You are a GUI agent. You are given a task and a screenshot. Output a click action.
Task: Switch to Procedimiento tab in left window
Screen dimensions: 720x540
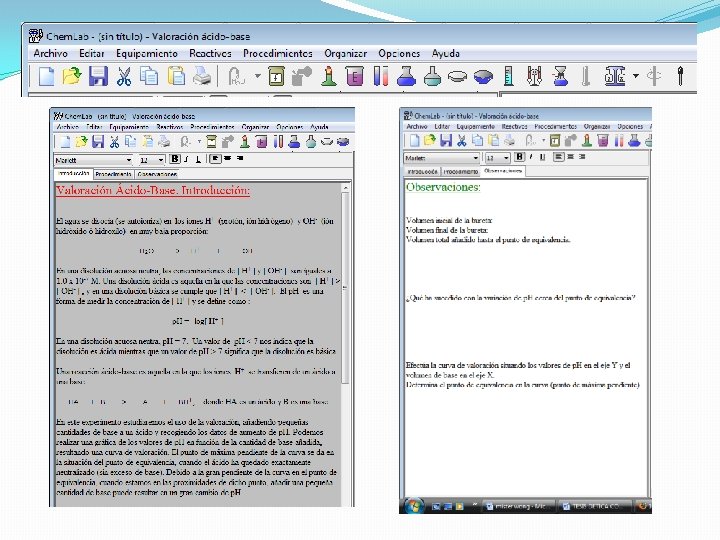pyautogui.click(x=113, y=174)
